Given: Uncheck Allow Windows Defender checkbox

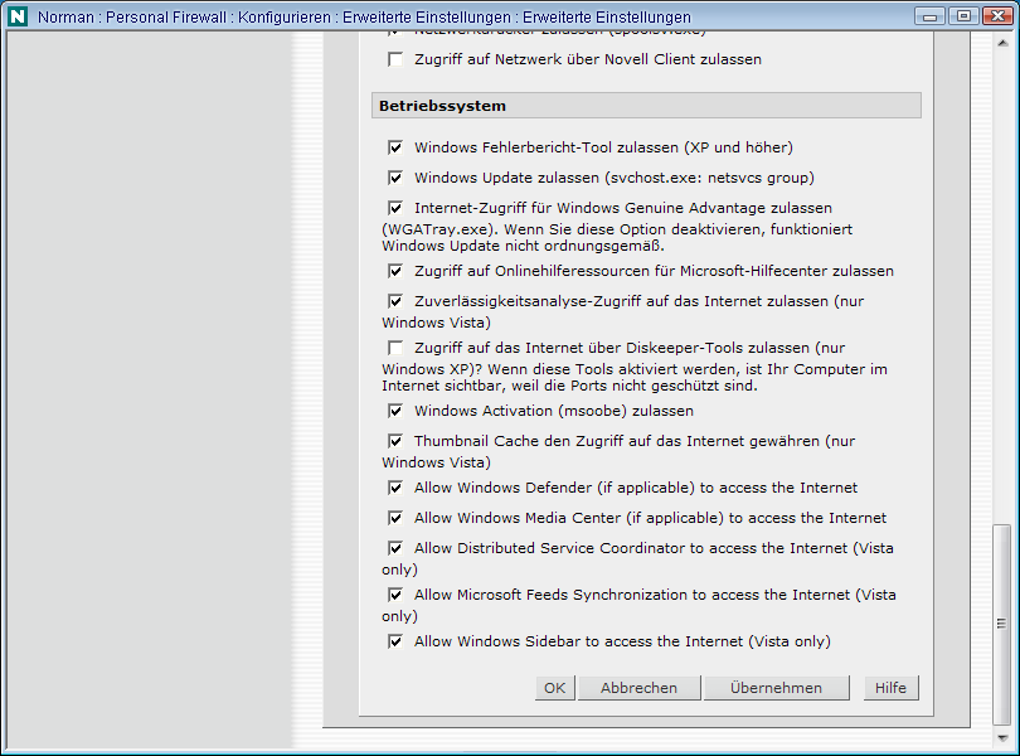Looking at the screenshot, I should (x=396, y=488).
